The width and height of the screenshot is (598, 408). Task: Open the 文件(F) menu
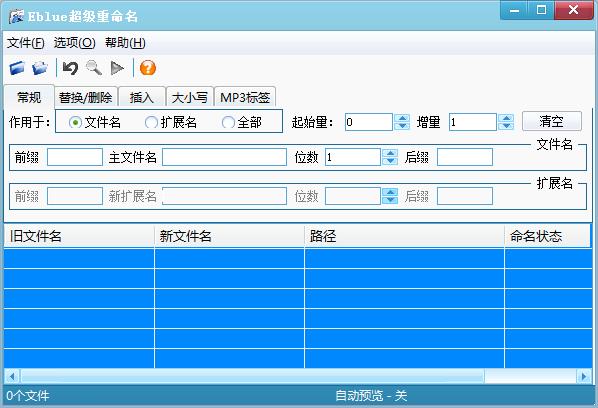click(x=26, y=43)
